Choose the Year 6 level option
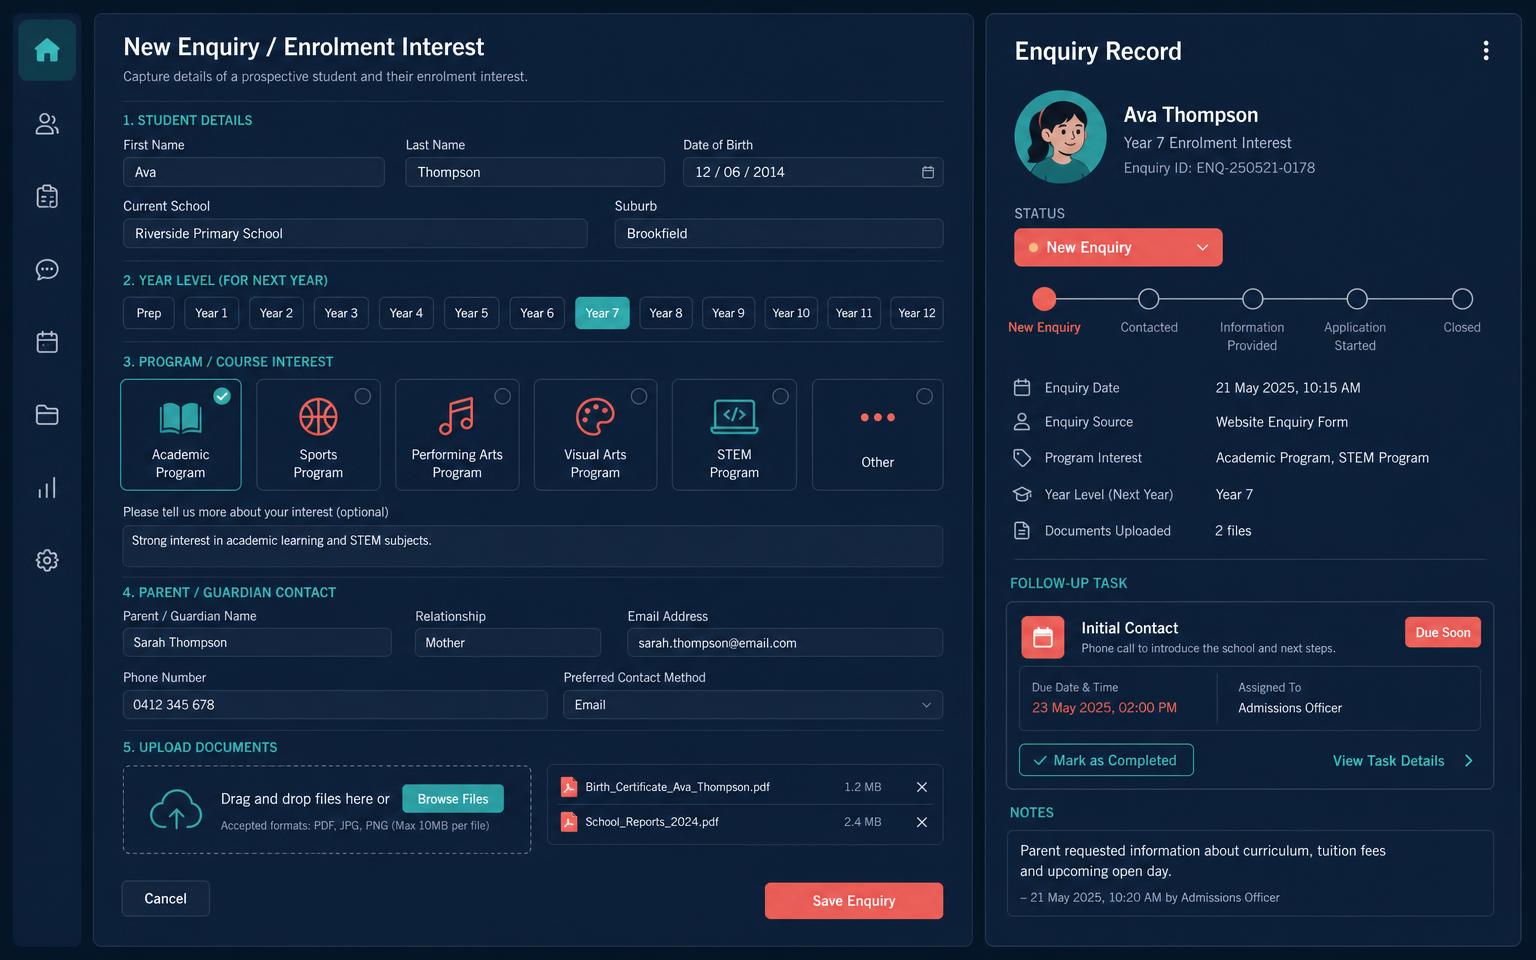Screen dimensions: 1536x960 click(537, 313)
